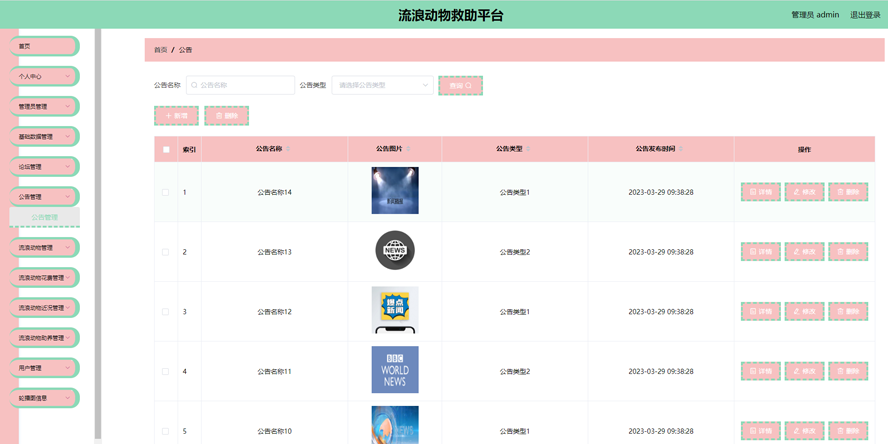Click the 公告类型2 cell for 公告名称13

click(515, 252)
